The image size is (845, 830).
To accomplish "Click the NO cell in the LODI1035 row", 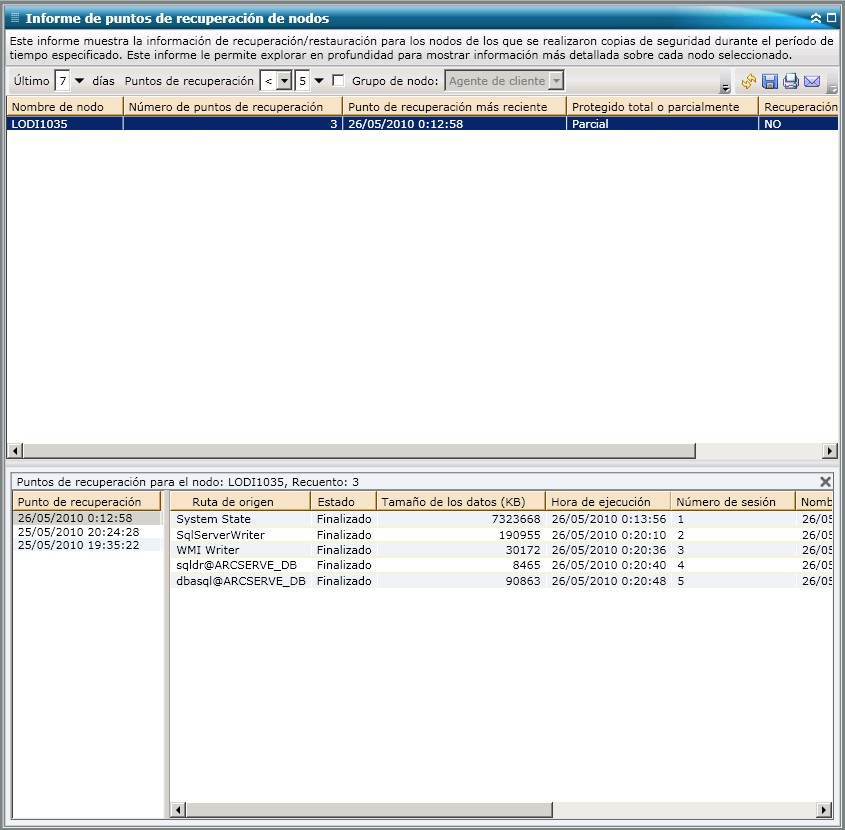I will (799, 123).
